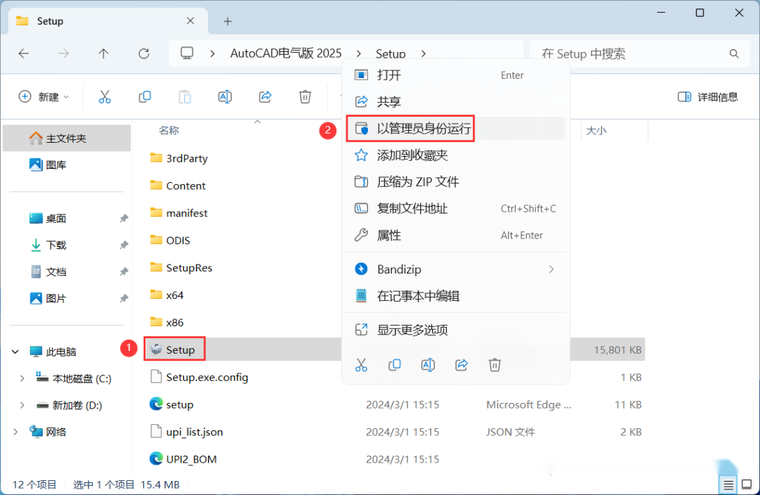Click the copy icon in the toolbar

click(145, 97)
